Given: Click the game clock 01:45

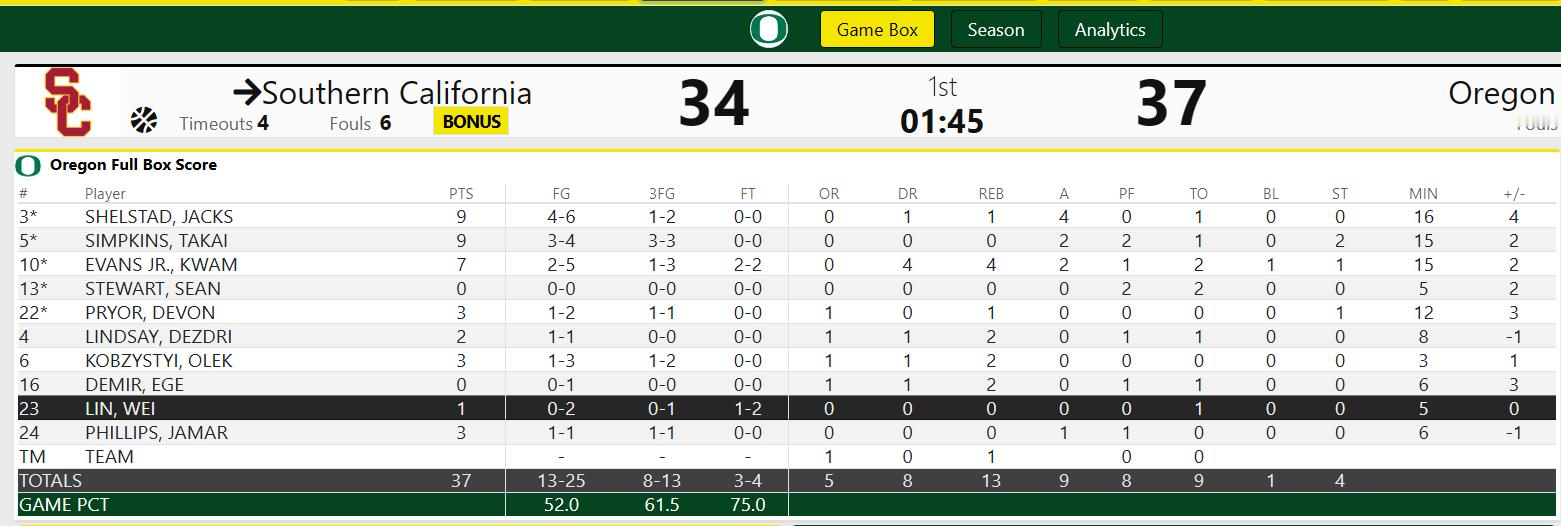Looking at the screenshot, I should [941, 122].
